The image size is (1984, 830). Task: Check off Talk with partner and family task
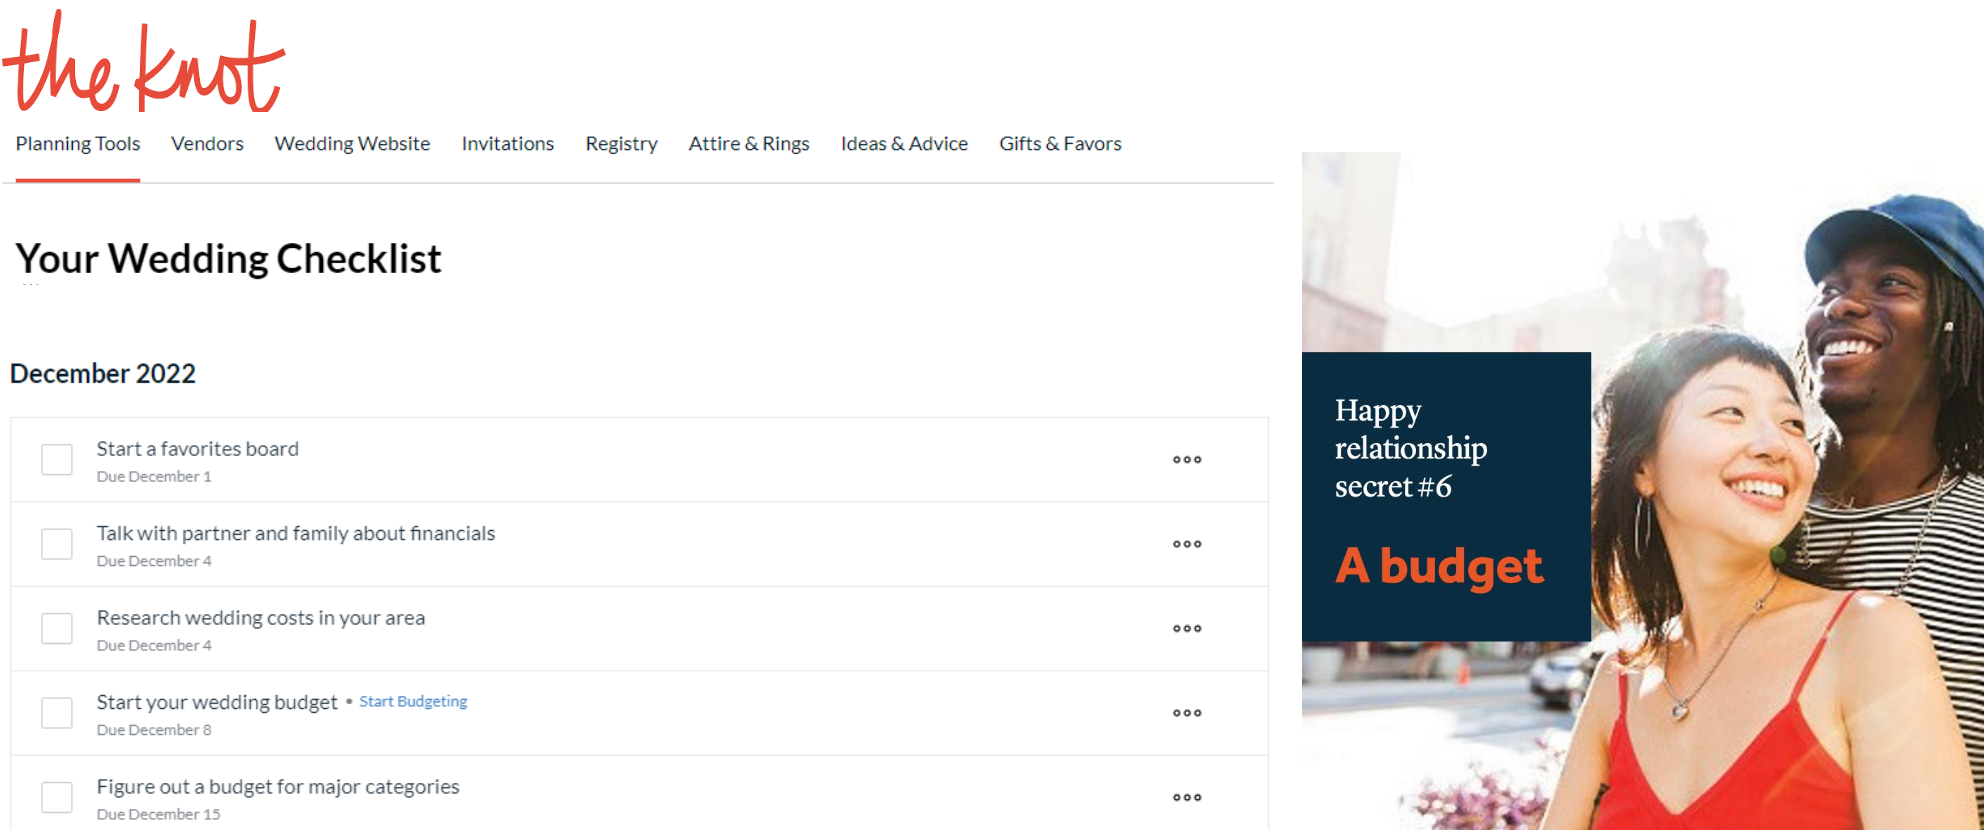pos(57,544)
